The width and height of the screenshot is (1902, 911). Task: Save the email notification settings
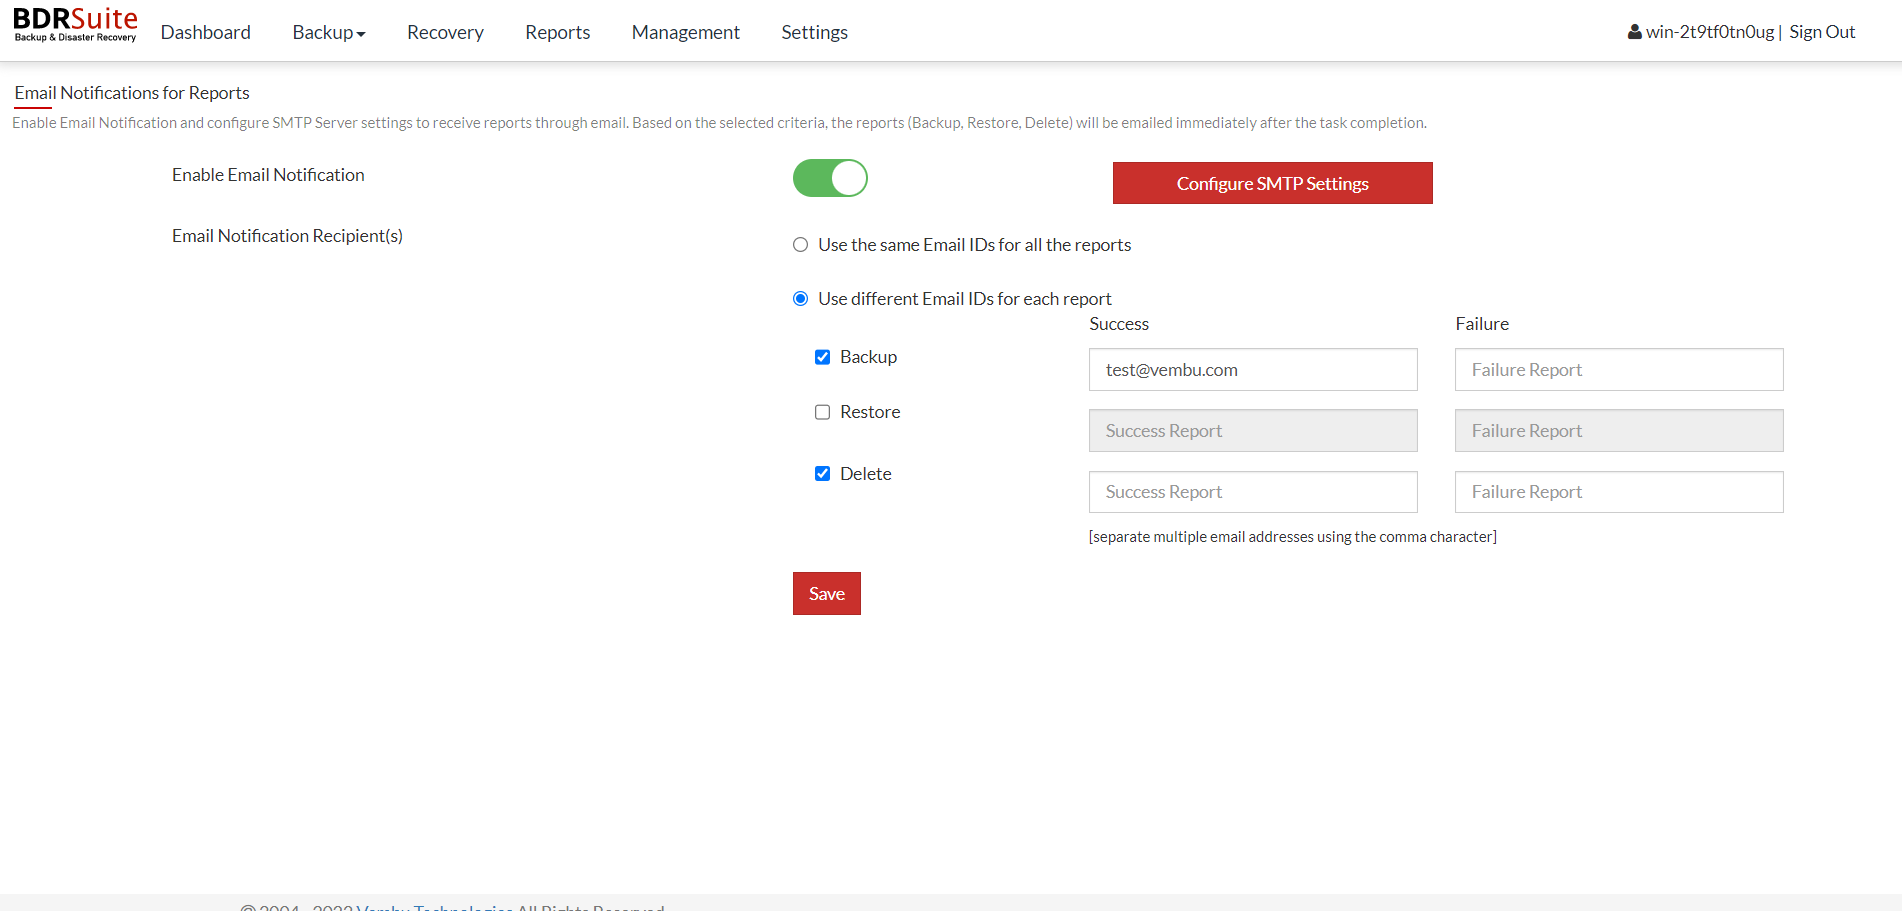(x=827, y=594)
